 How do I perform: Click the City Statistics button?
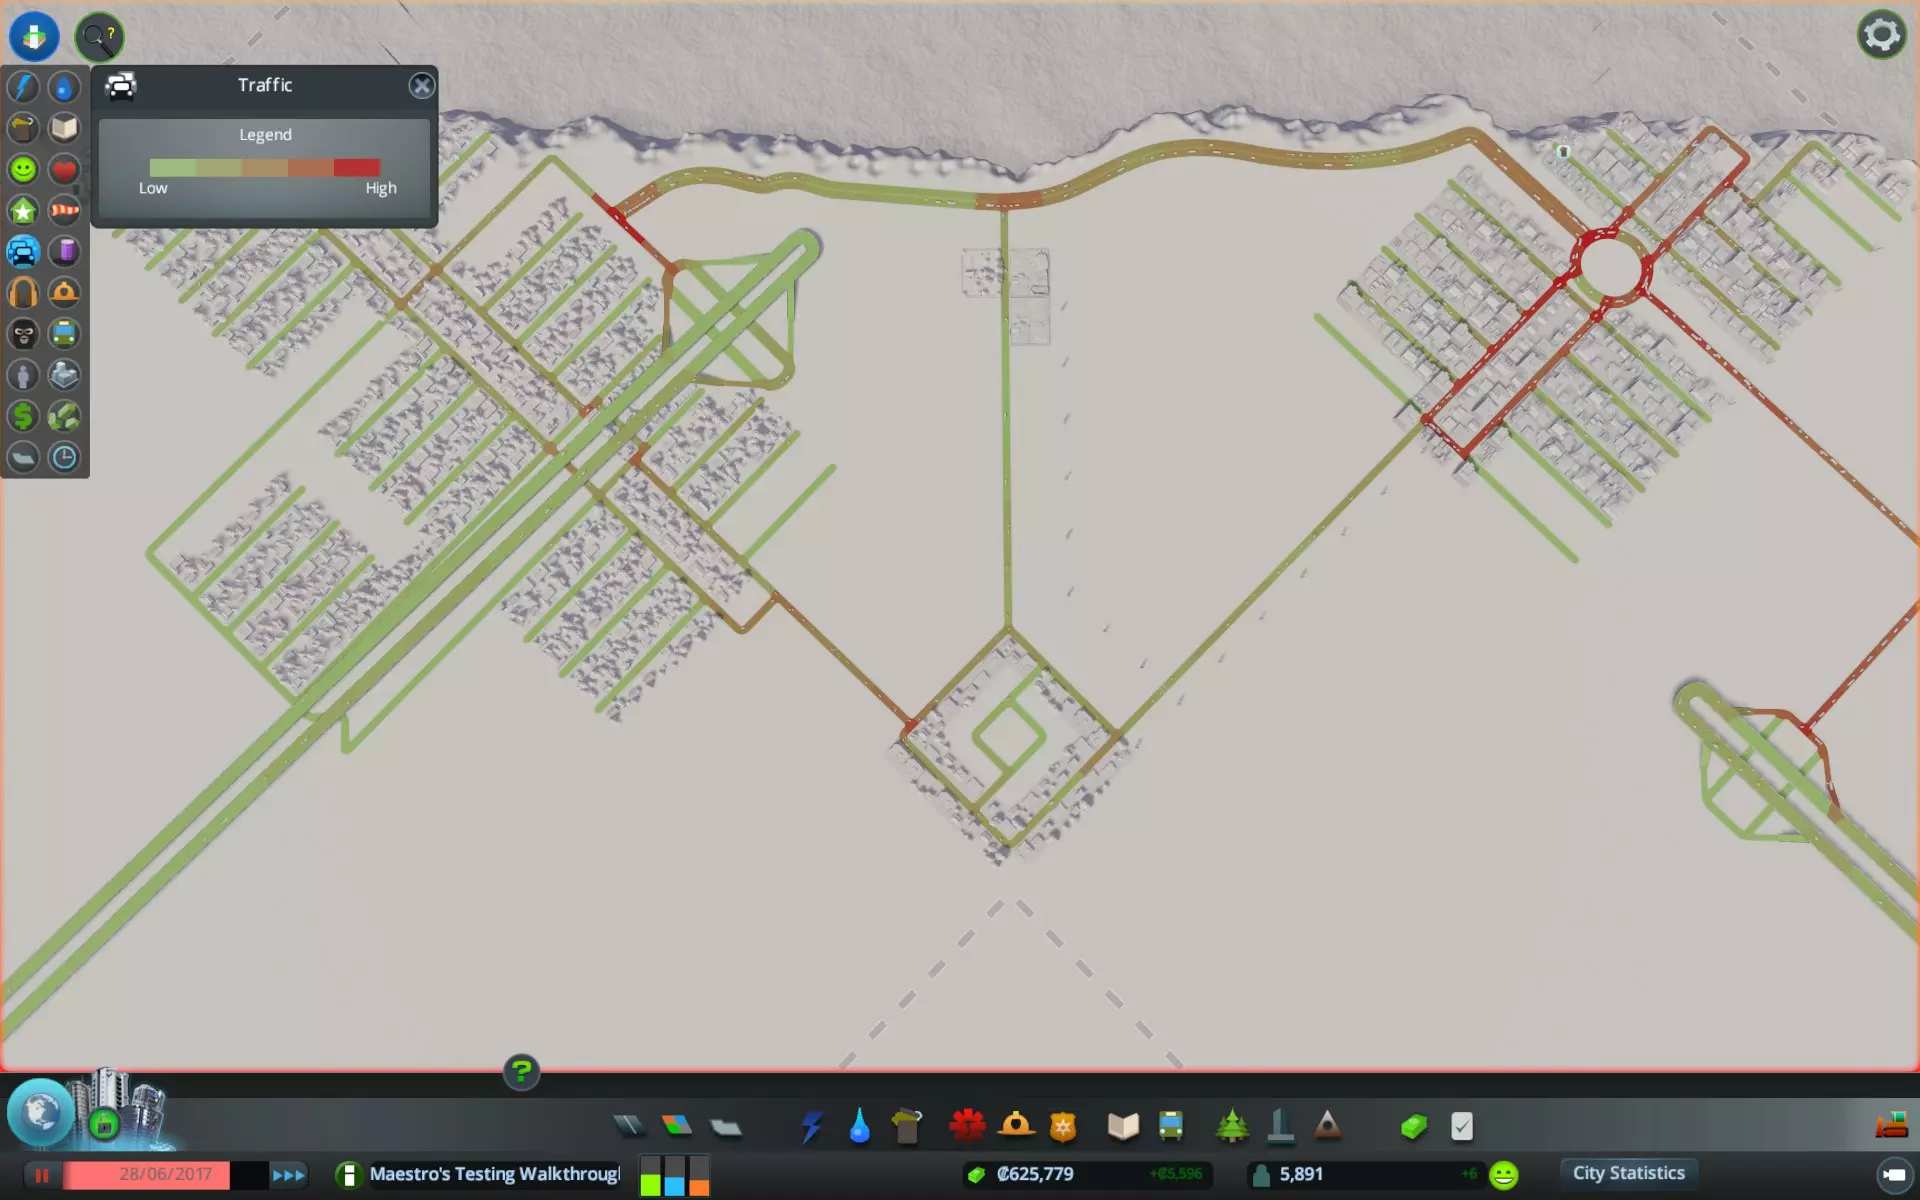click(1628, 1173)
